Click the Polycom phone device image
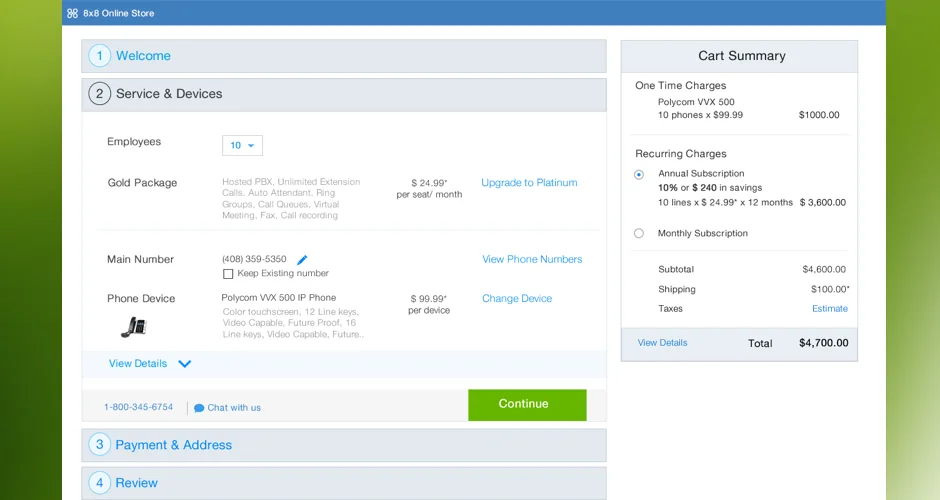The height and width of the screenshot is (500, 940). click(x=134, y=327)
